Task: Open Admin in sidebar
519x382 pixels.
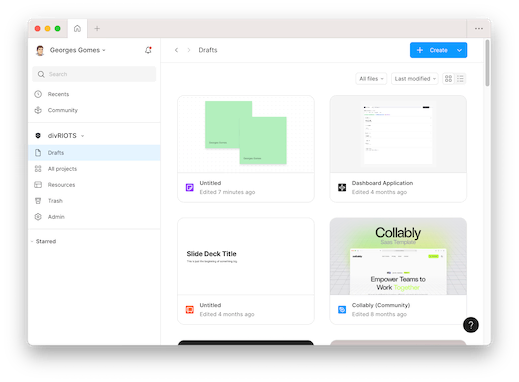Action: point(94,217)
